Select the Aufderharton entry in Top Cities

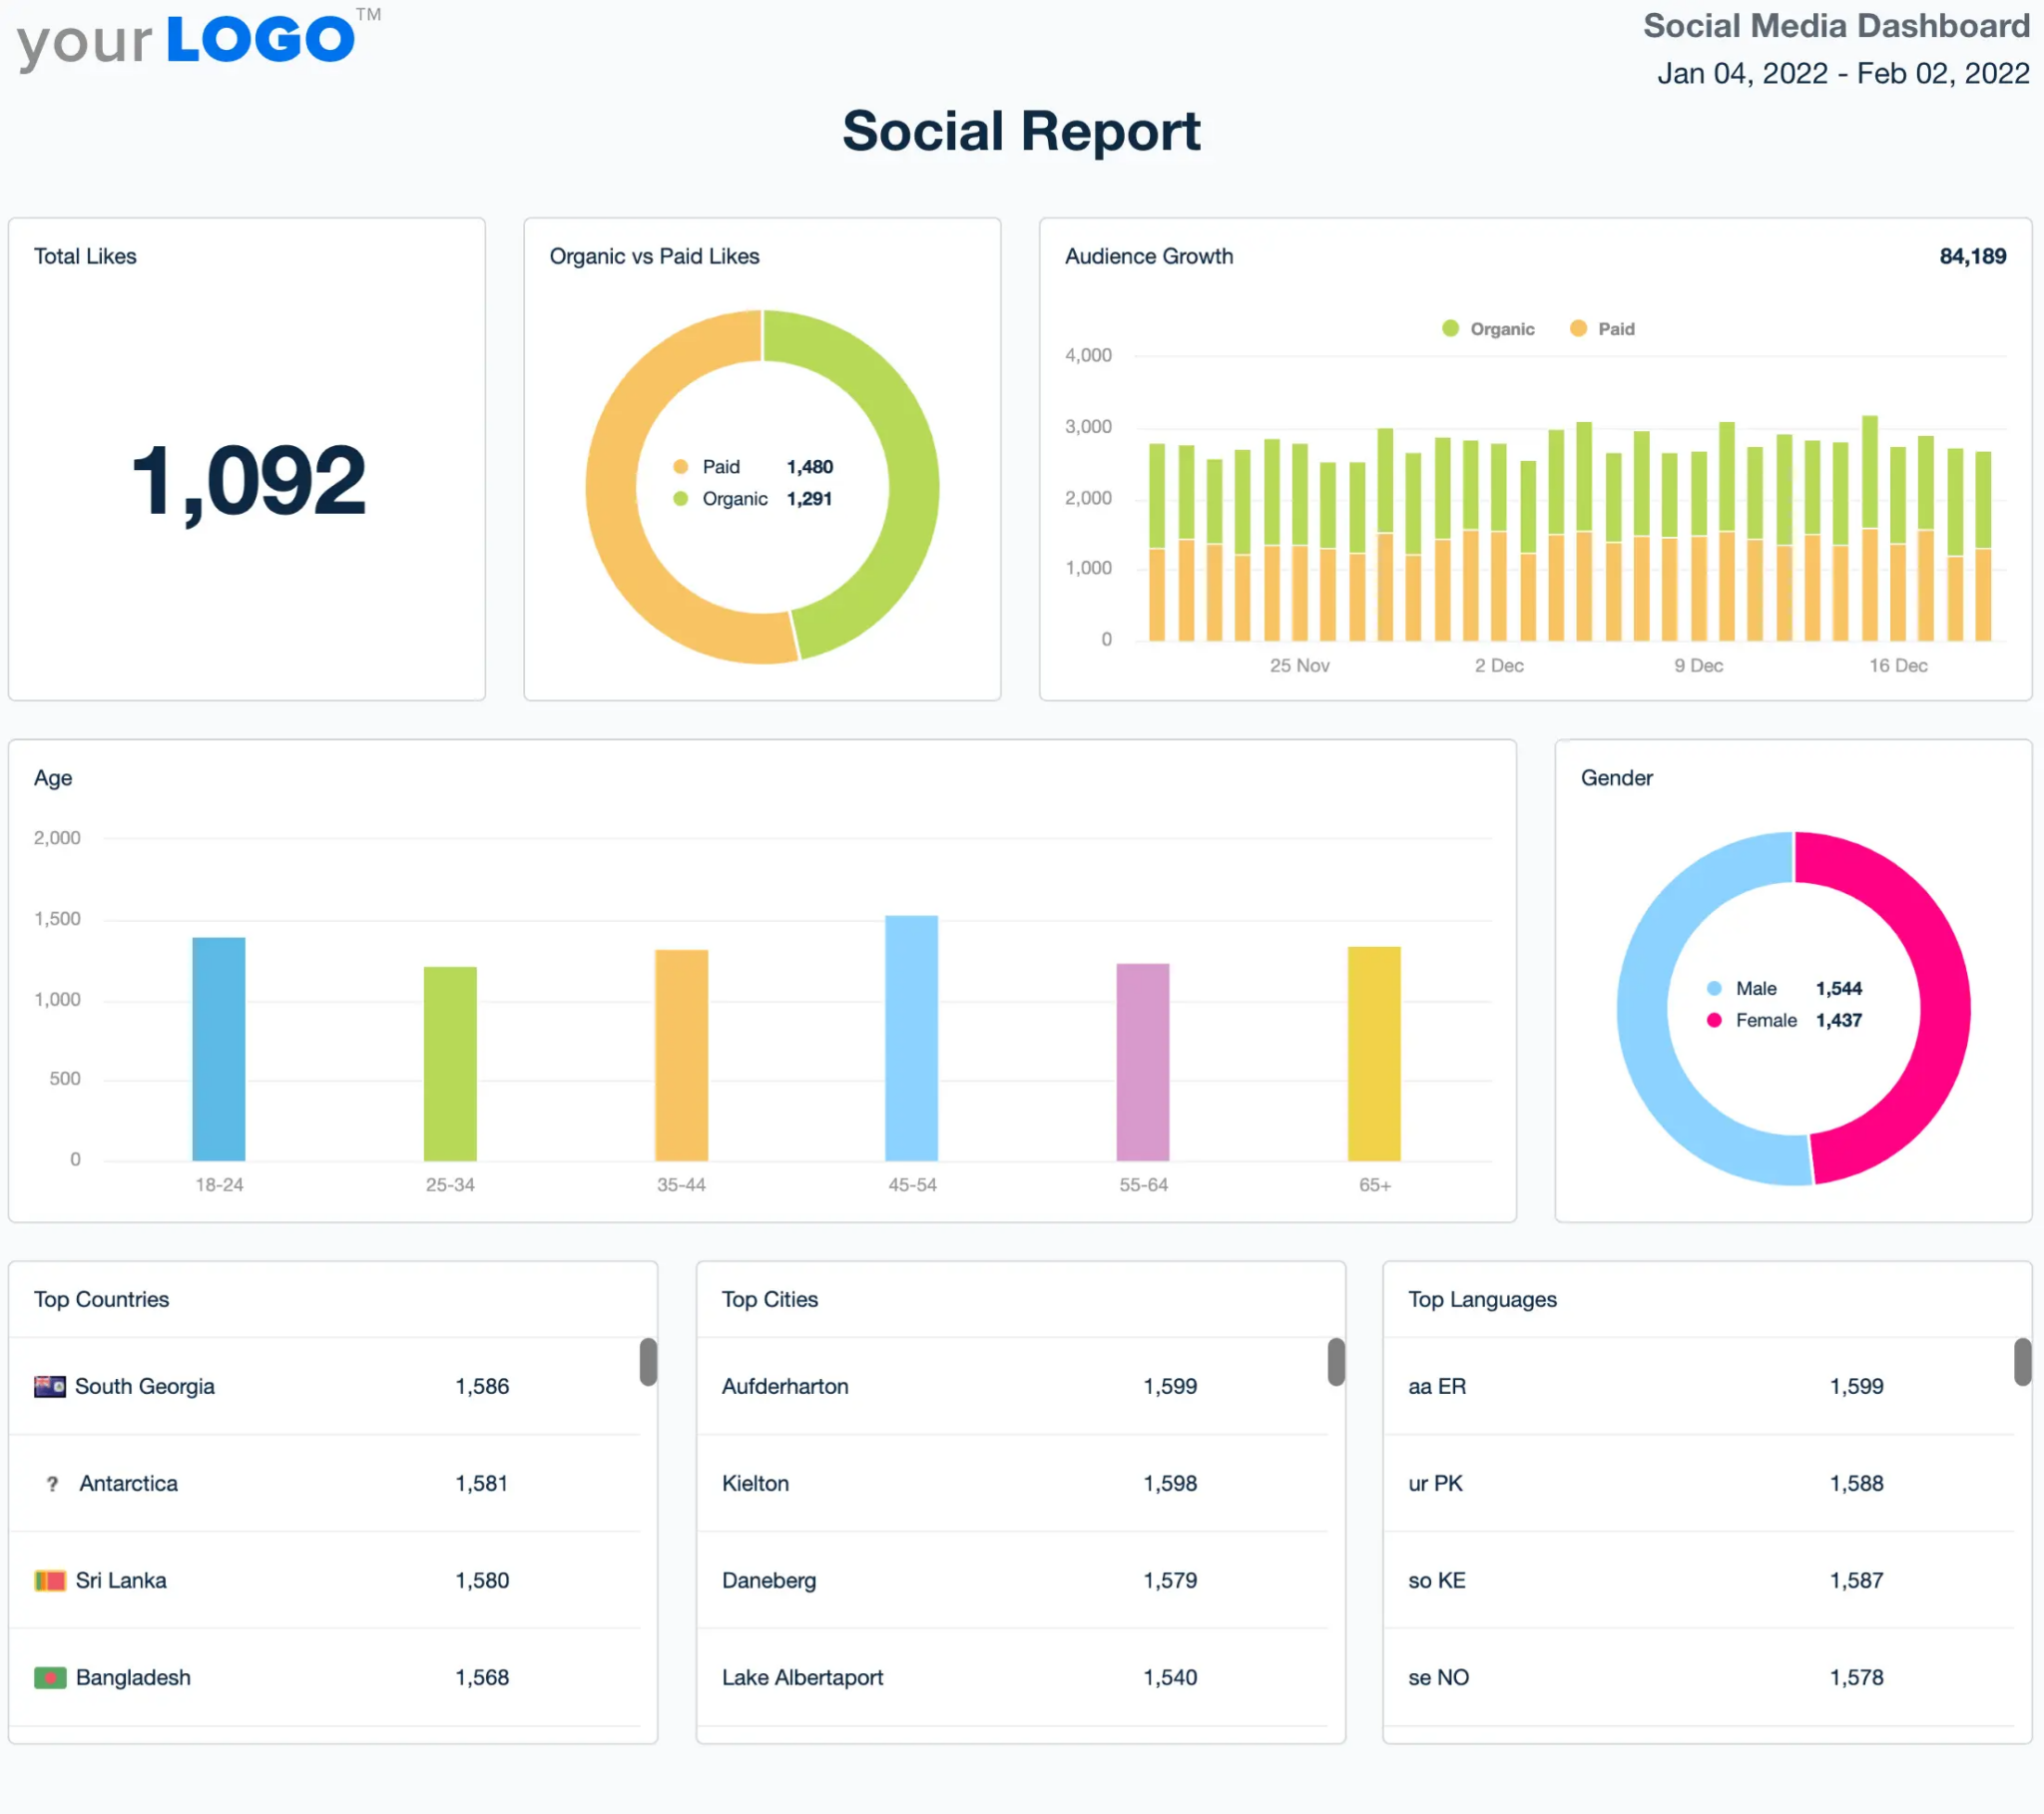click(x=785, y=1386)
